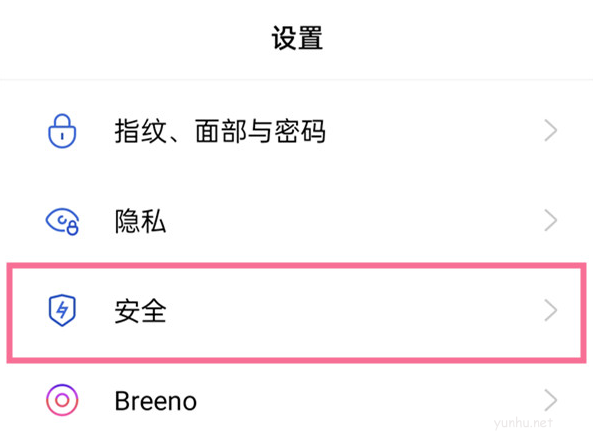593x445 pixels.
Task: Select the 安全 menu label
Action: click(140, 311)
